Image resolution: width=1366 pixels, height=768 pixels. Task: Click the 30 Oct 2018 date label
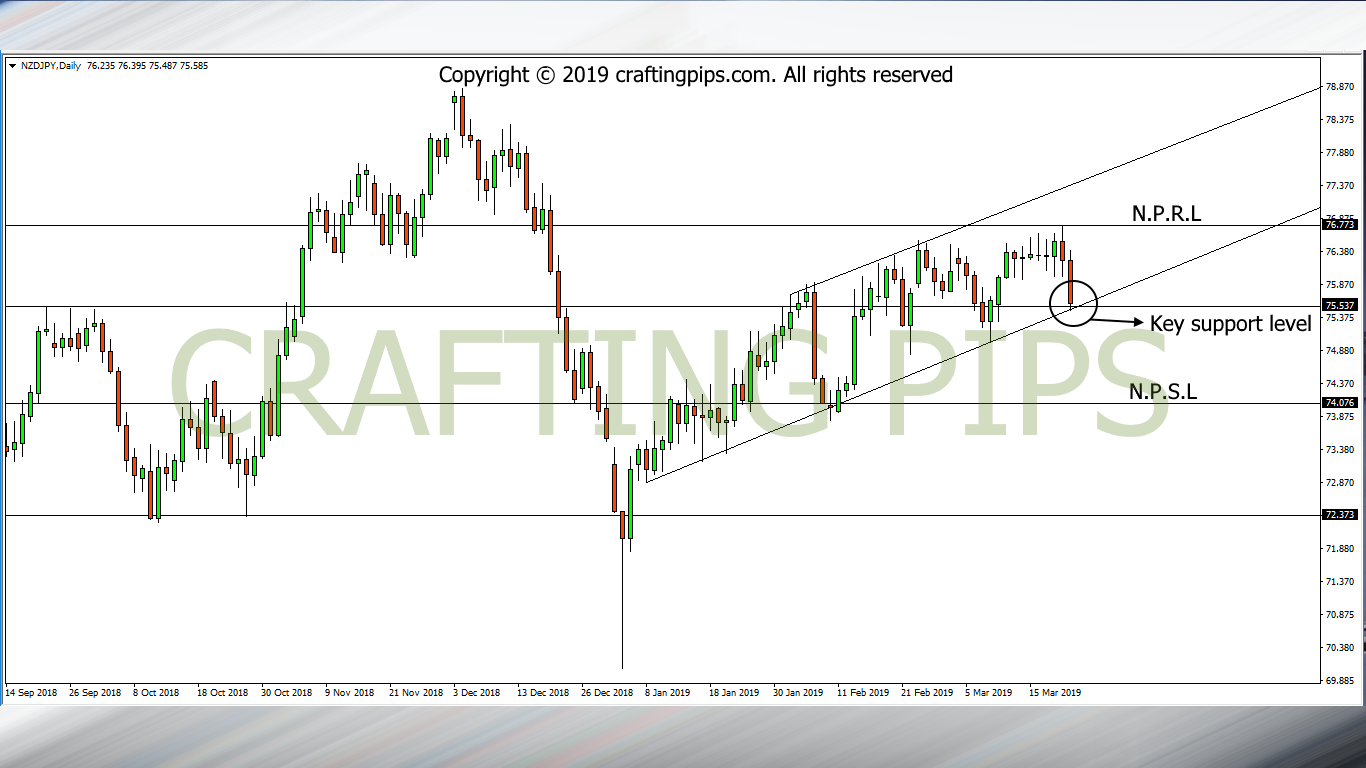tap(286, 692)
